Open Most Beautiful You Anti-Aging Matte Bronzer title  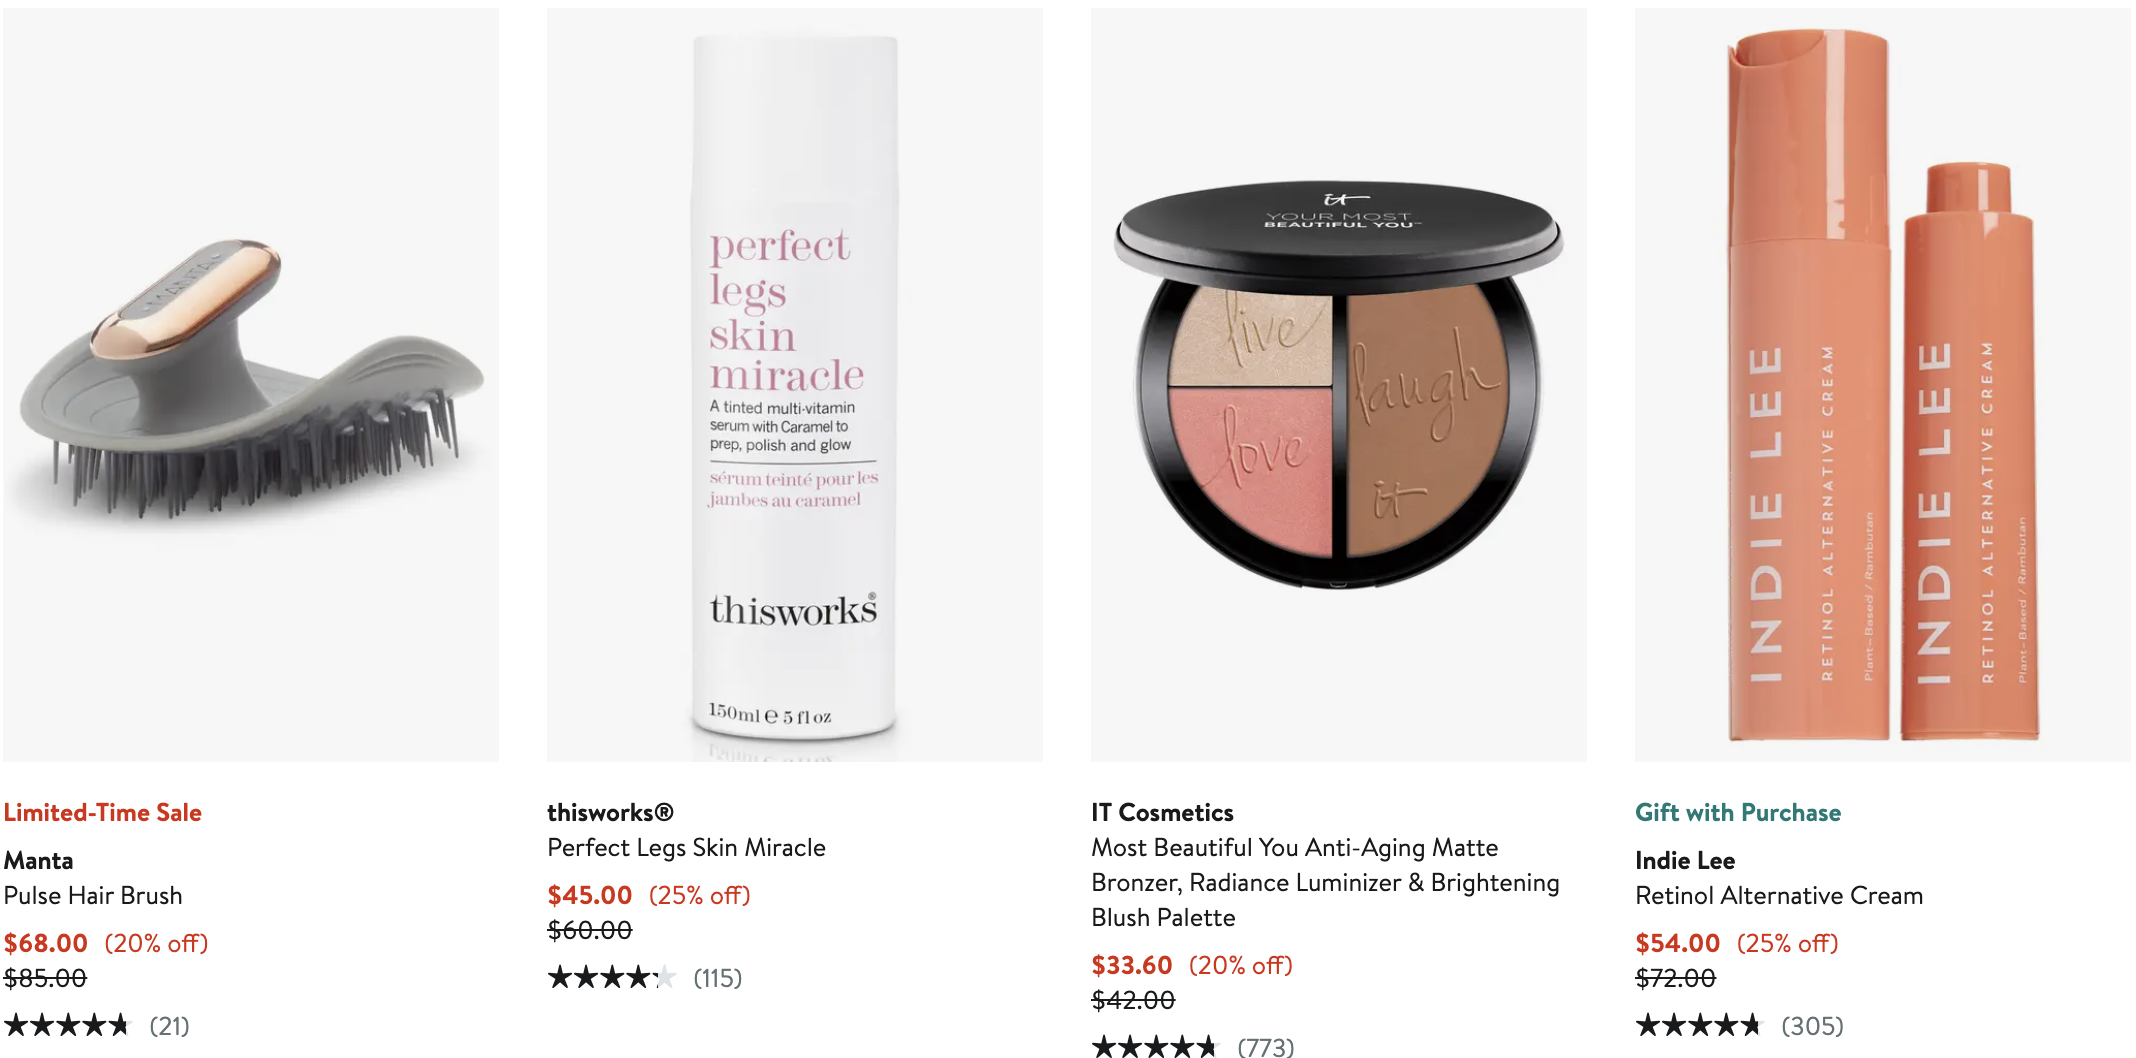point(1326,883)
